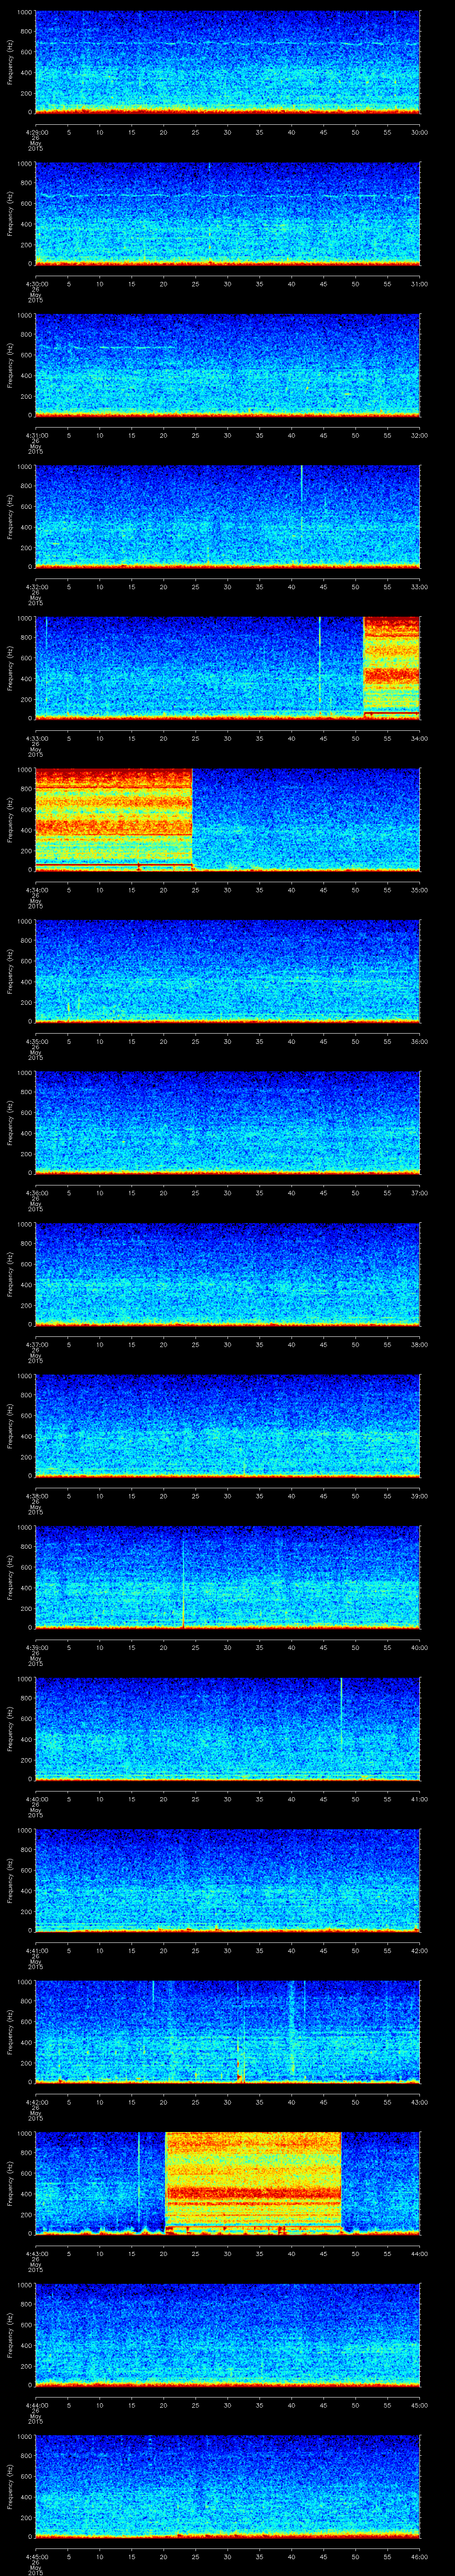455x2576 pixels.
Task: Select the spectrogram panel starting at 4:35:00
Action: [227, 971]
